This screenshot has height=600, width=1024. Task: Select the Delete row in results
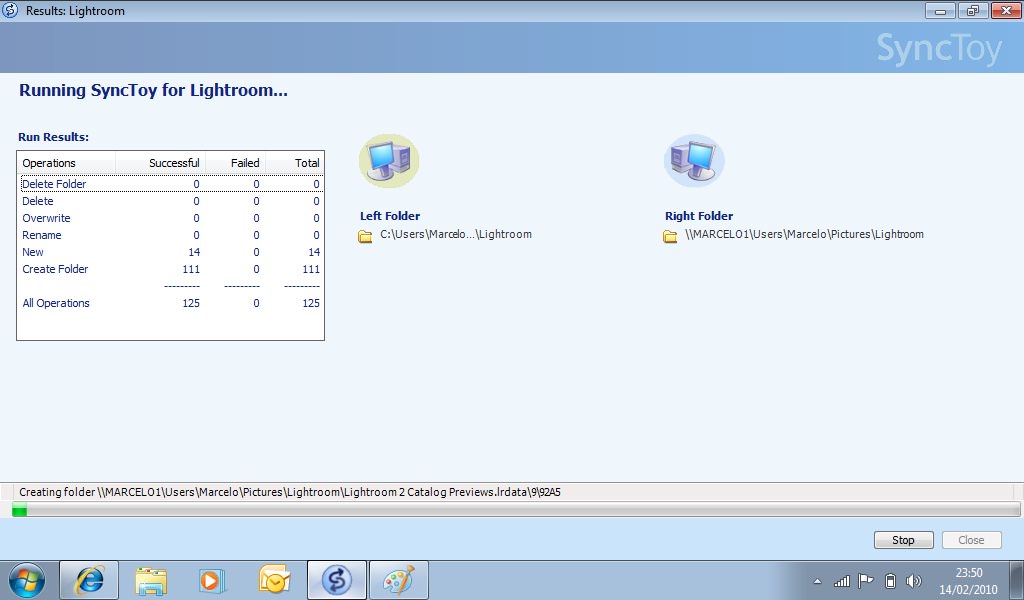pyautogui.click(x=171, y=201)
